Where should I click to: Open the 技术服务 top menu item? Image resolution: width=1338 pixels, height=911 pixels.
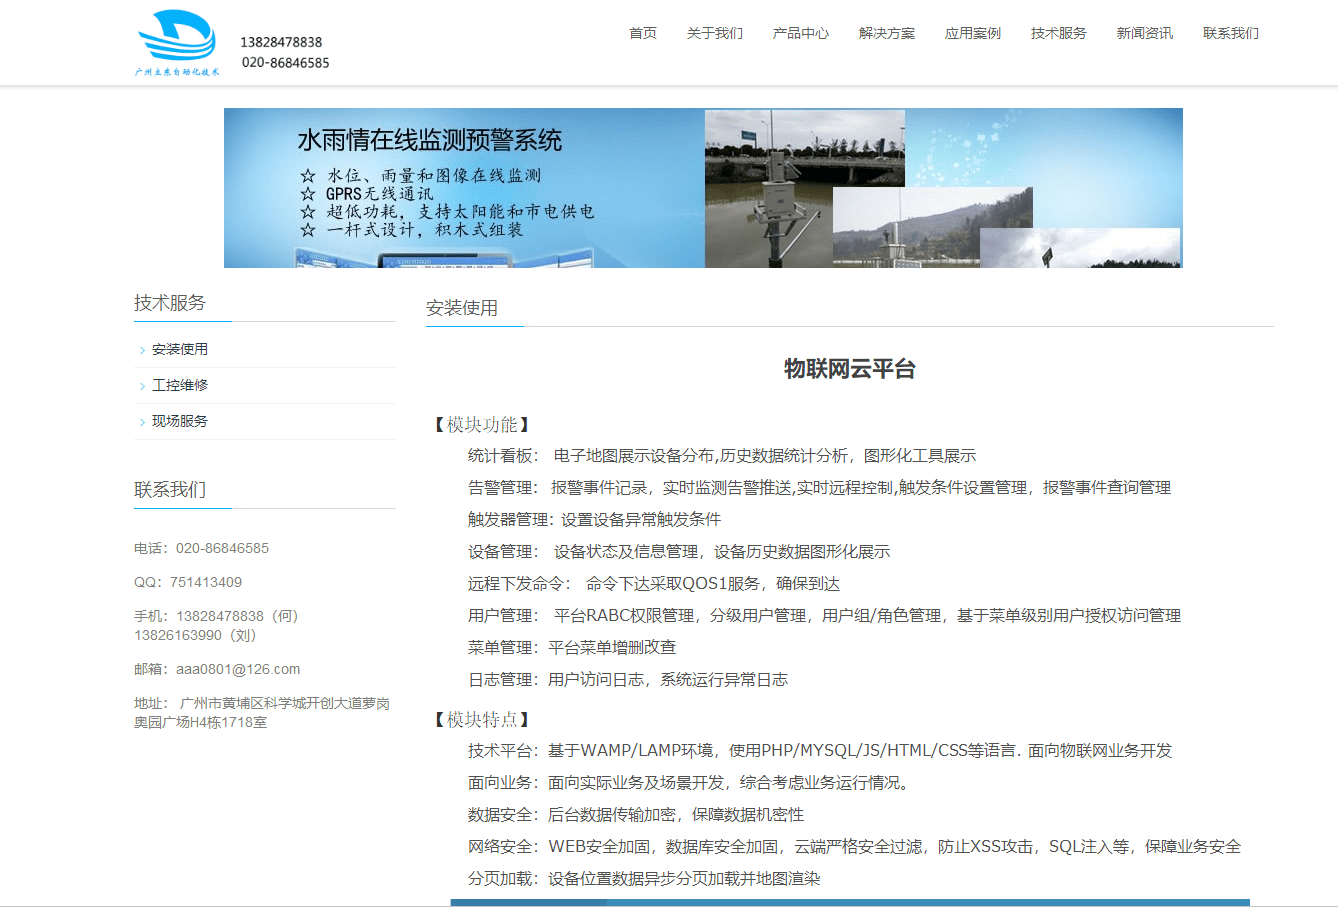pyautogui.click(x=1058, y=33)
